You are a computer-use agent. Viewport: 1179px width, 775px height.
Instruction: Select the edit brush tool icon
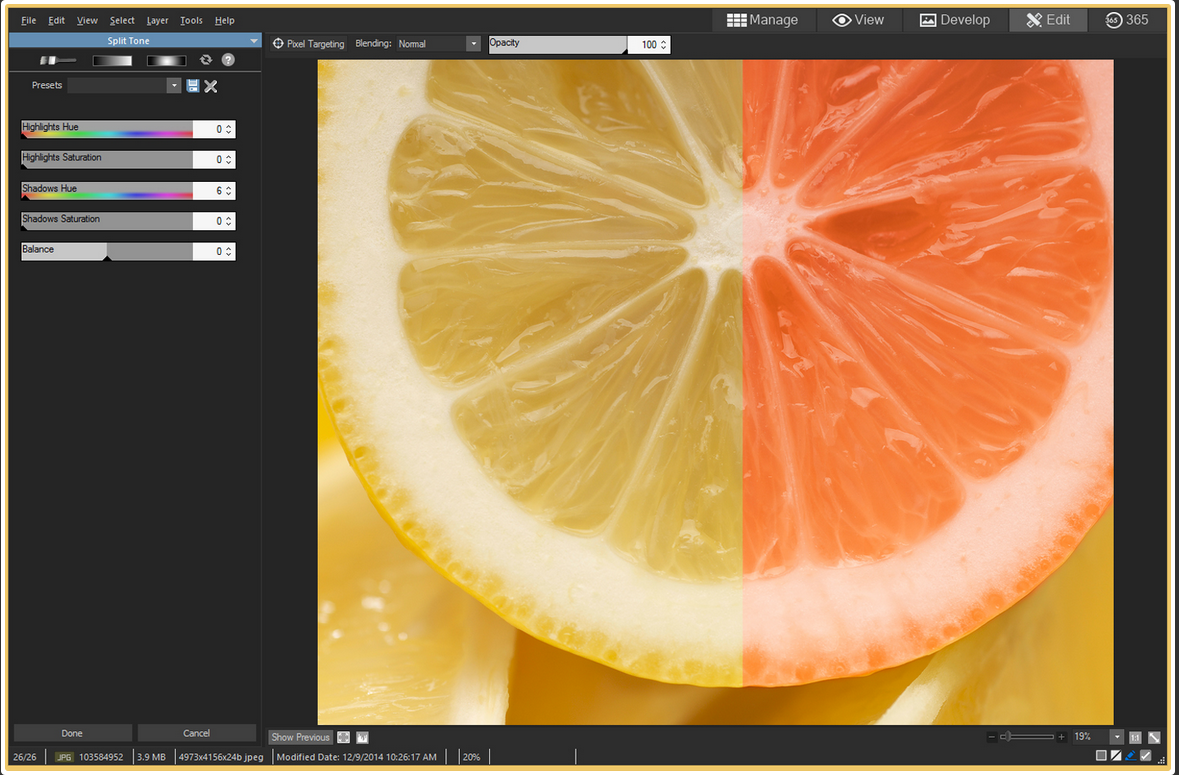(58, 60)
